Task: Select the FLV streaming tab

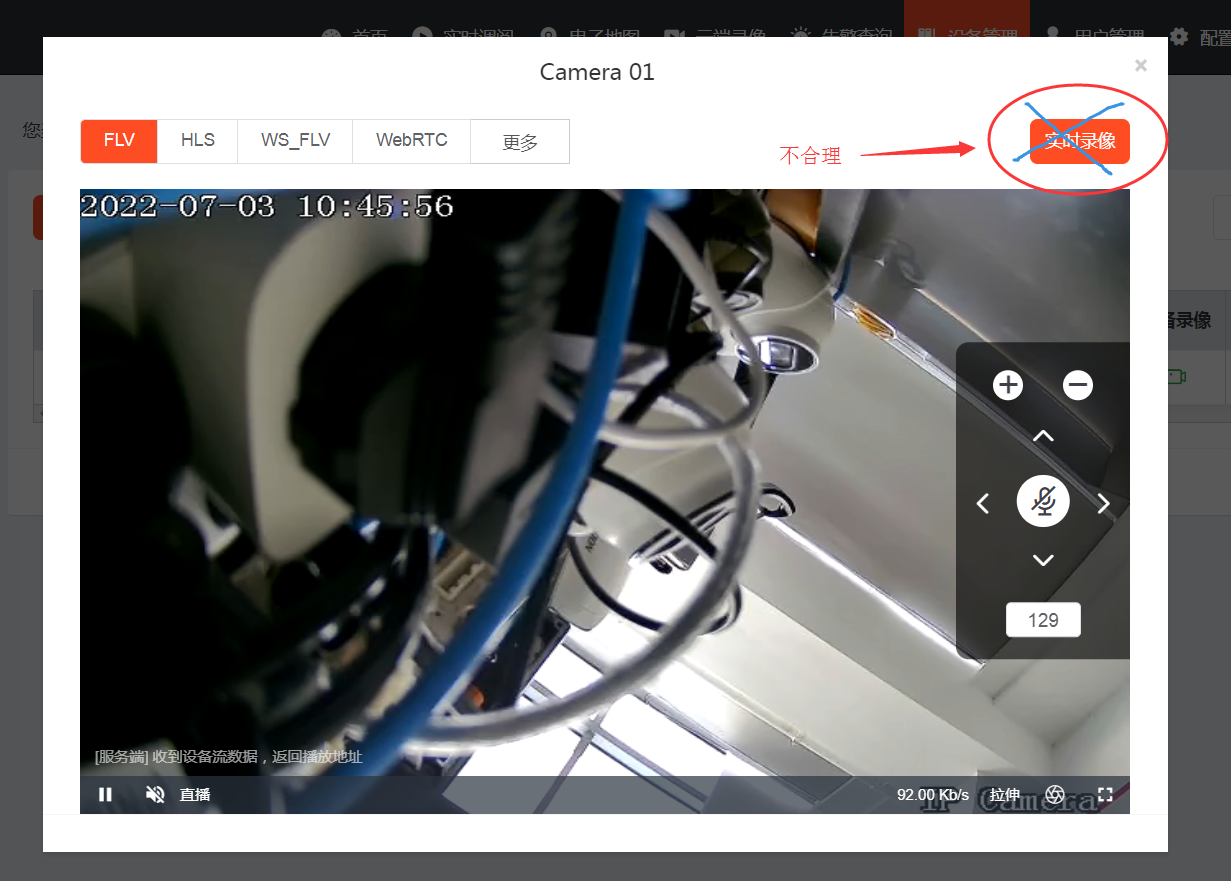Action: click(118, 141)
